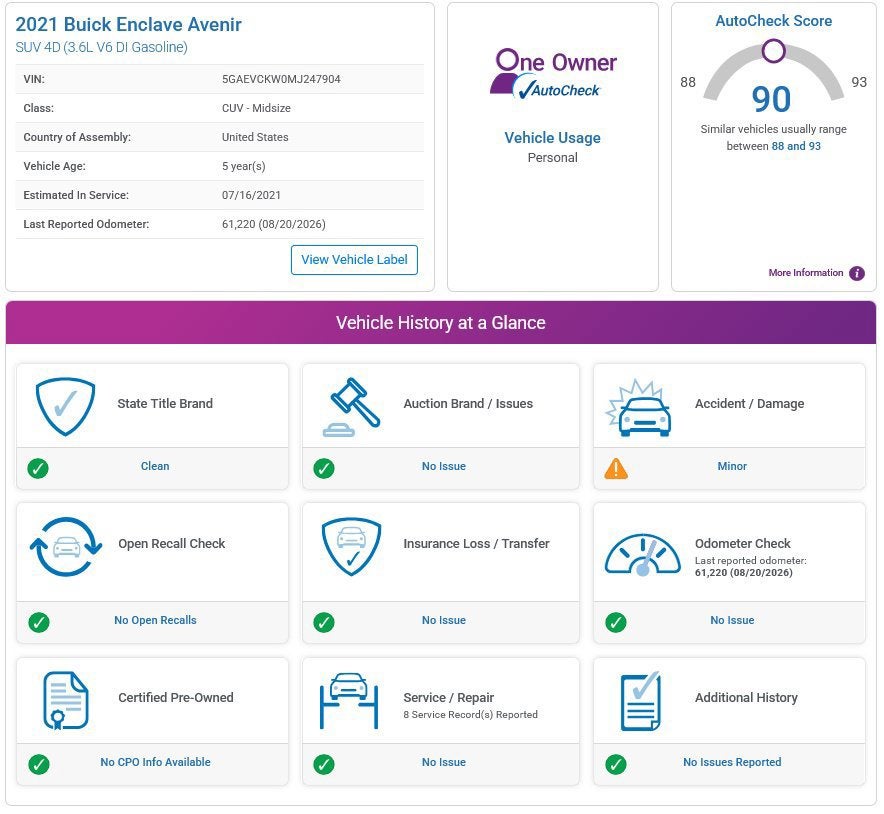Click the AutoCheck score value 90

click(x=771, y=99)
